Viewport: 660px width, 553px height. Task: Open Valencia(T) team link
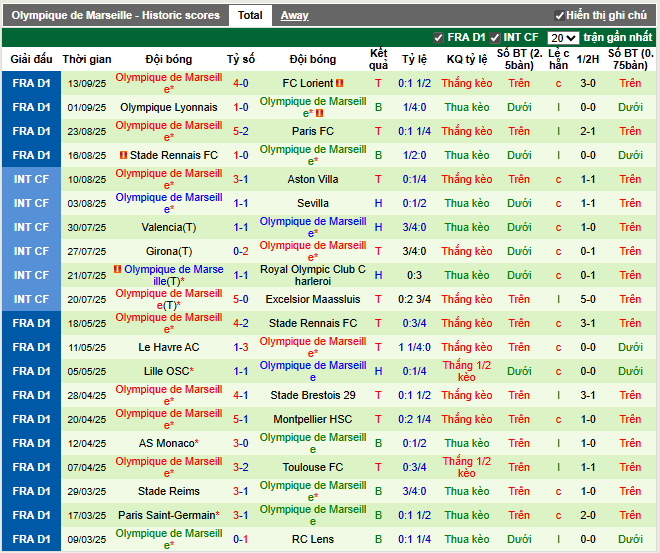(169, 227)
